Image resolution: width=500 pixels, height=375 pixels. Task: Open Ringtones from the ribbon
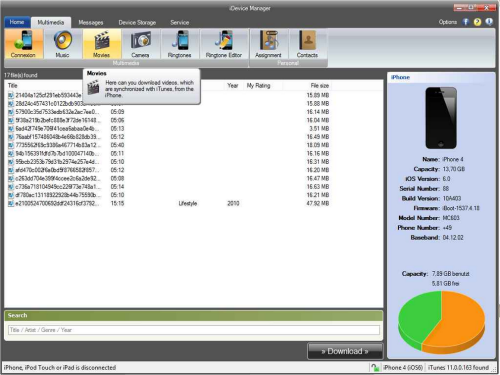[x=180, y=44]
